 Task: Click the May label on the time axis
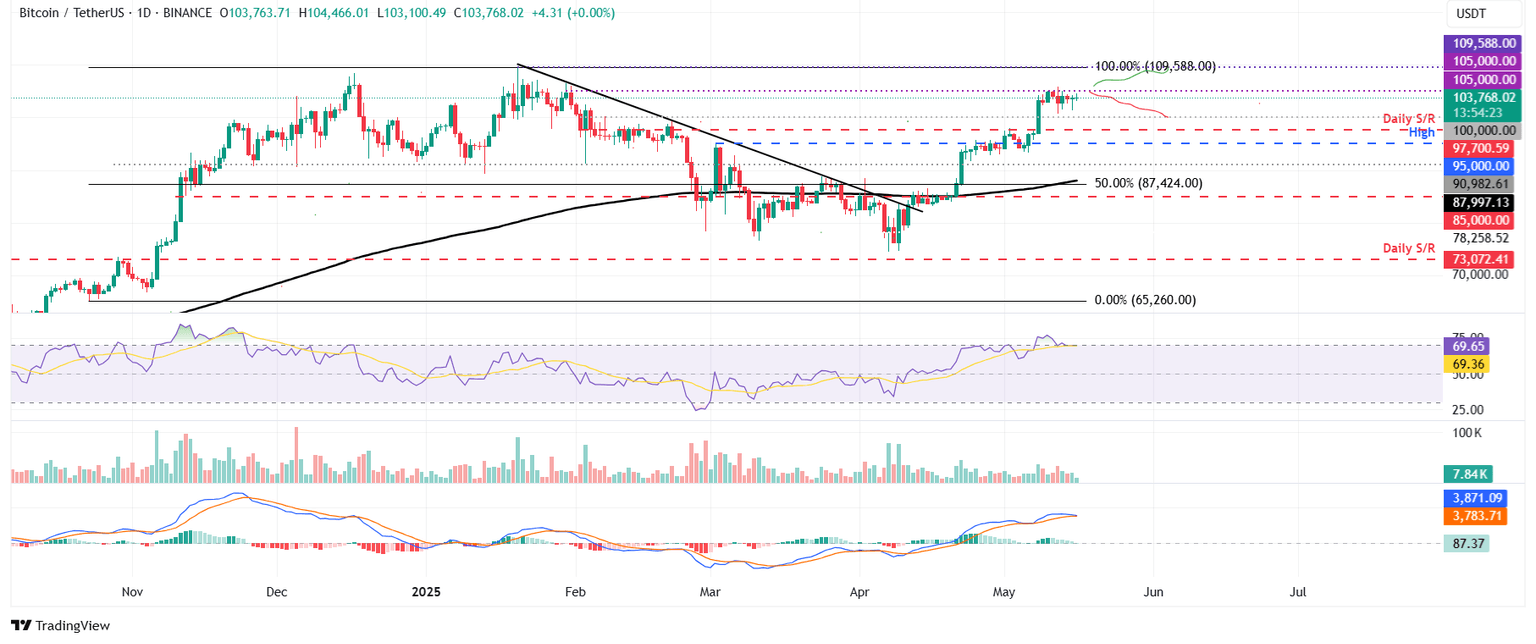point(1004,592)
